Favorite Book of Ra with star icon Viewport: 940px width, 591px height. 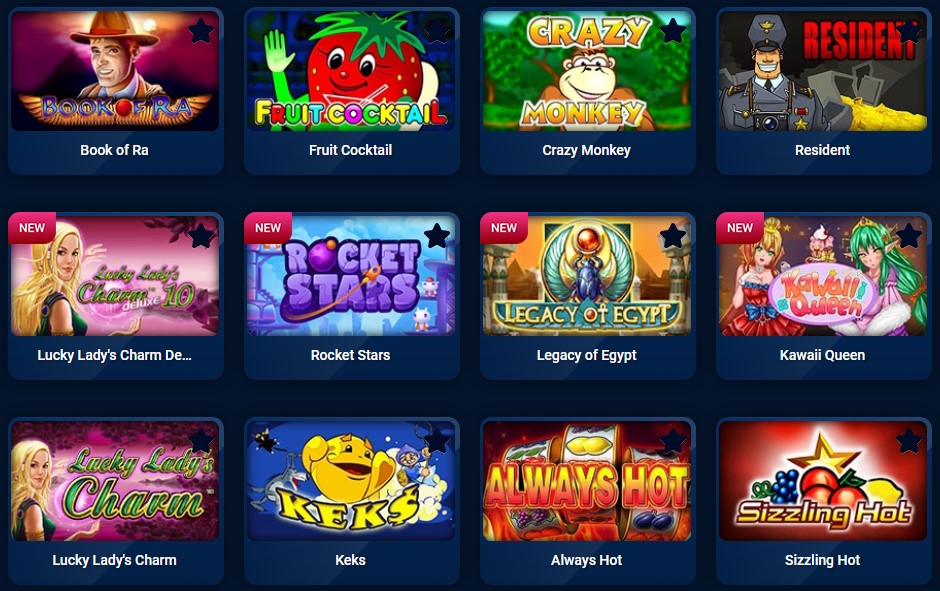pyautogui.click(x=201, y=31)
